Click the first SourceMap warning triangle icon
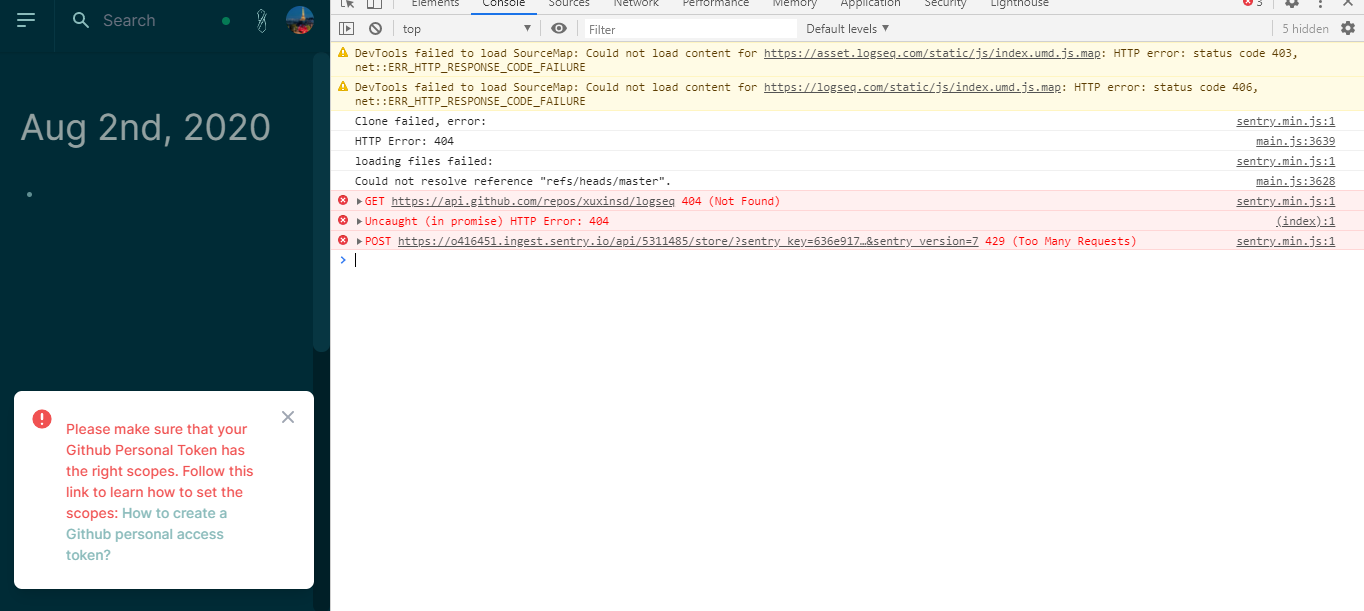Image resolution: width=1364 pixels, height=611 pixels. click(343, 52)
